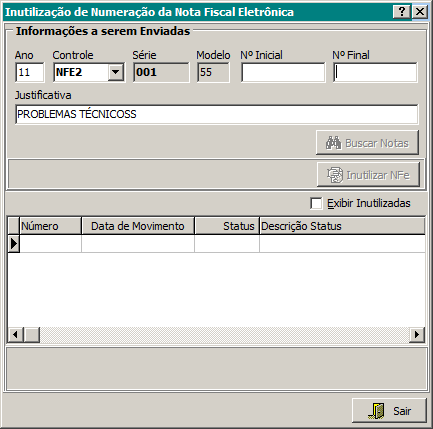Click the grid's horizontal scrollbar left arrow
The width and height of the screenshot is (433, 429).
tap(15, 334)
